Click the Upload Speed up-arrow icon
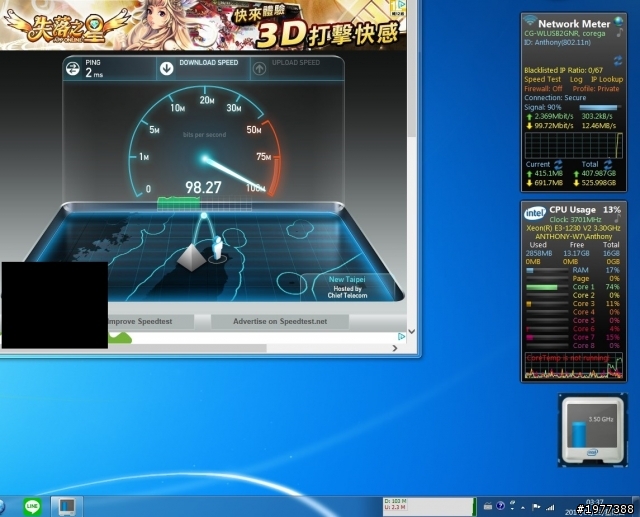 [260, 69]
